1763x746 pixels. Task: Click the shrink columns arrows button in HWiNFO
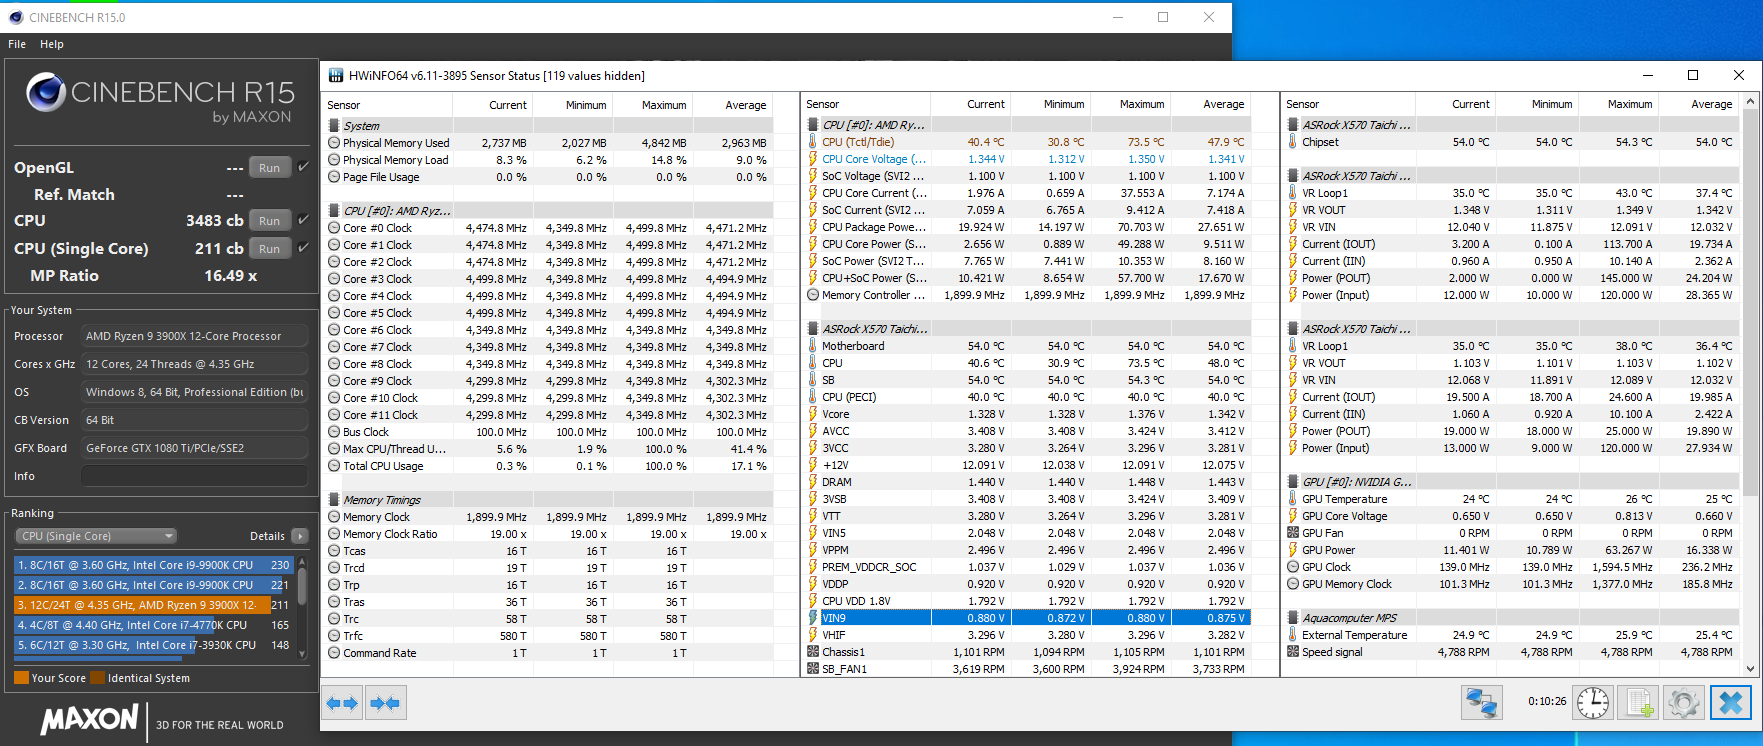[x=385, y=703]
